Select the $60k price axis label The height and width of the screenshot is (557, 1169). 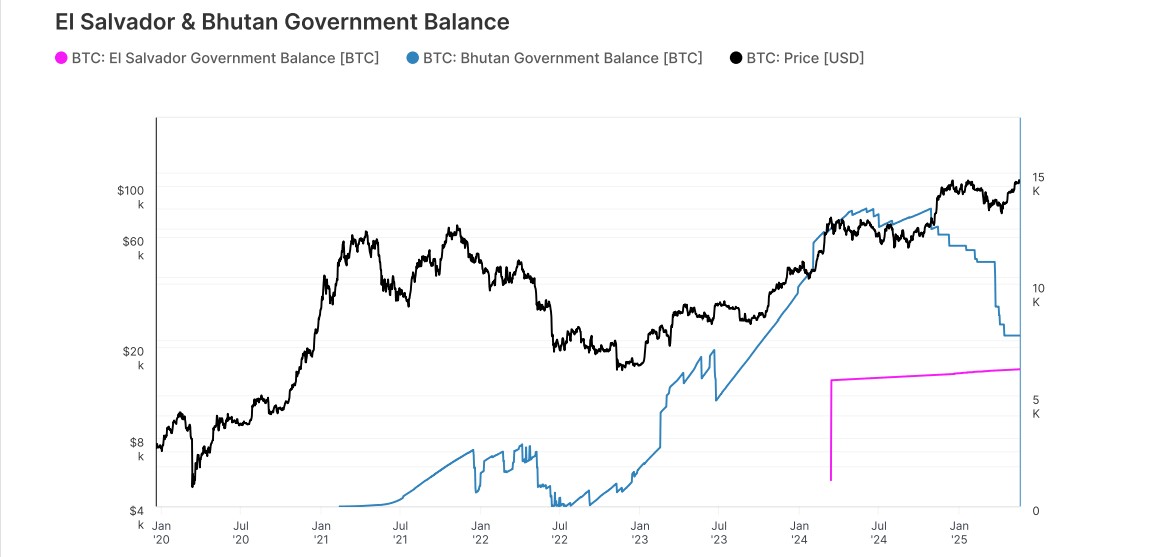tap(133, 248)
